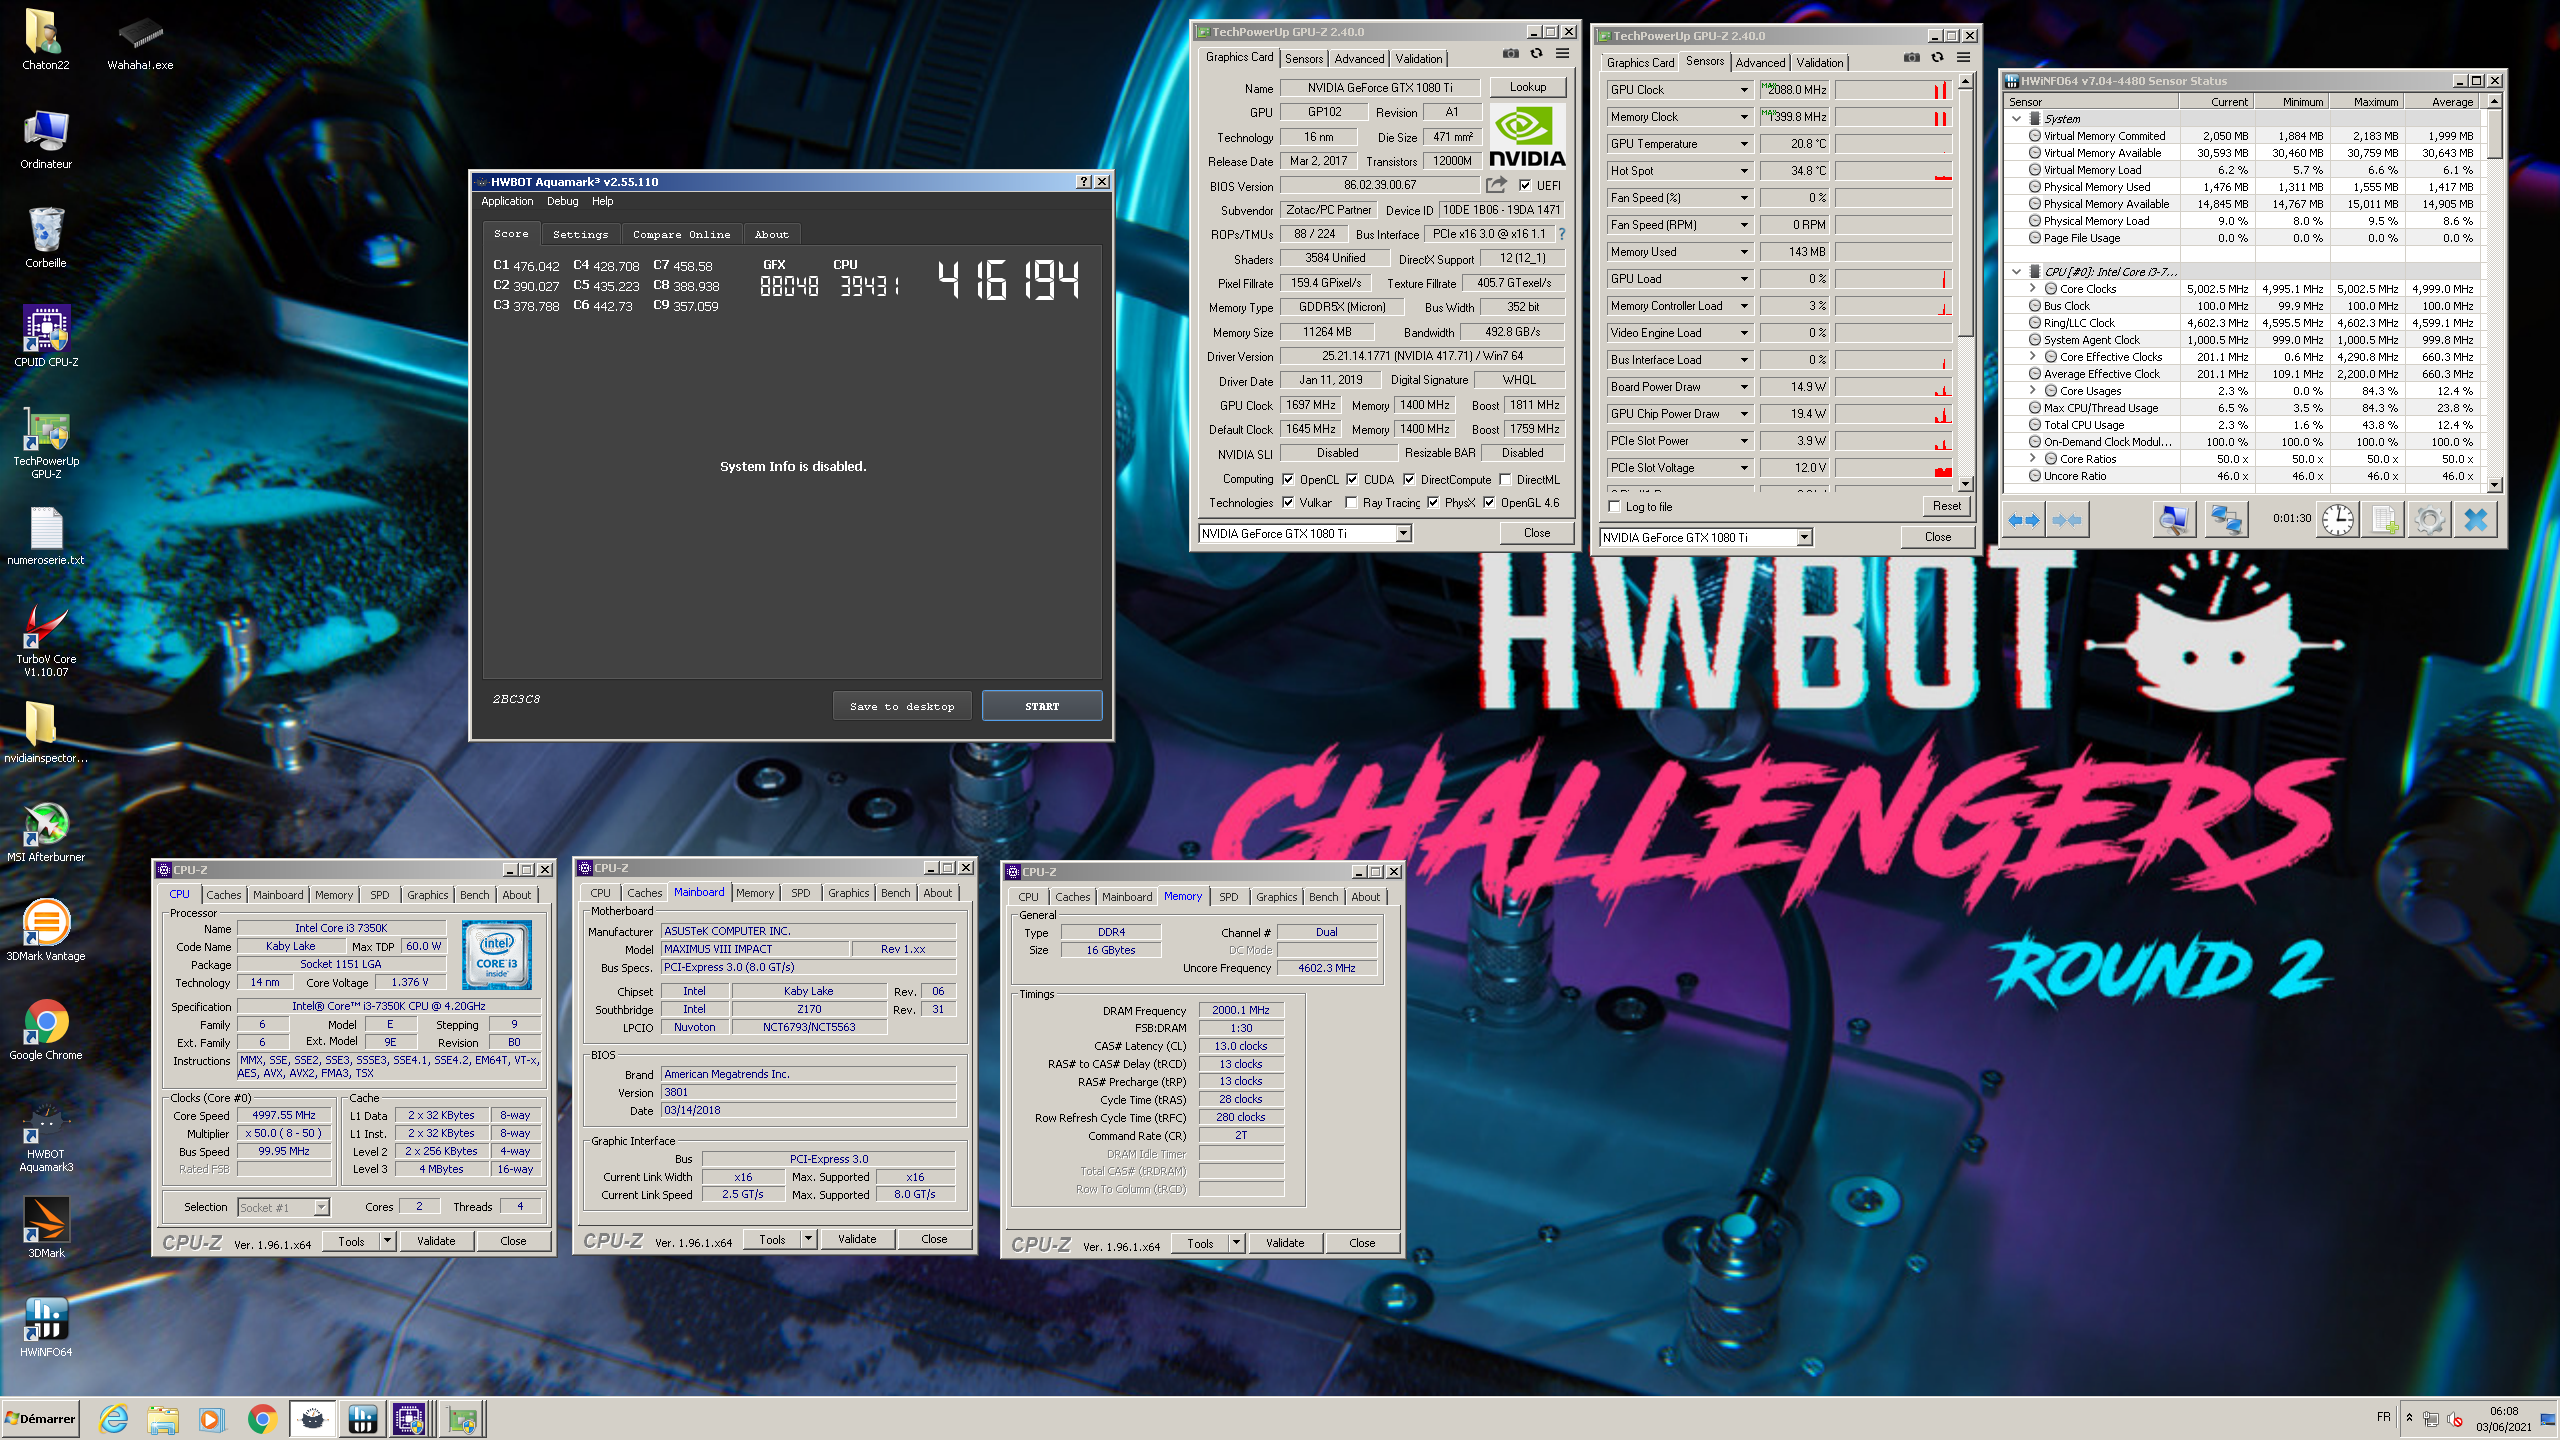This screenshot has height=1440, width=2560.
Task: Open the Debug menu in Aquamark
Action: tap(562, 201)
